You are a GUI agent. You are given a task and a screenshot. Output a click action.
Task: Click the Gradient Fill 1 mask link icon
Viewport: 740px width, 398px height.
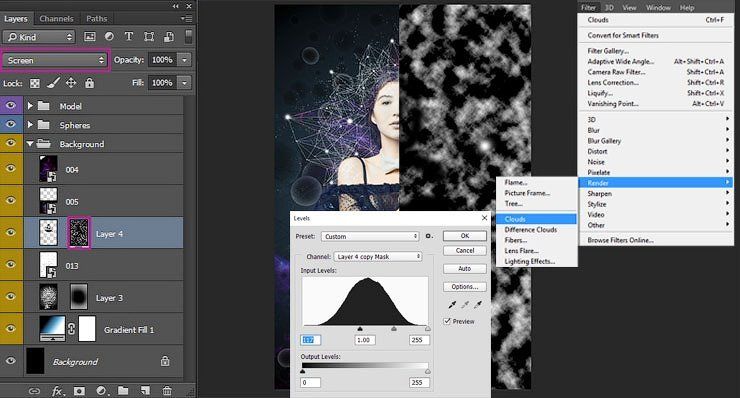point(71,329)
